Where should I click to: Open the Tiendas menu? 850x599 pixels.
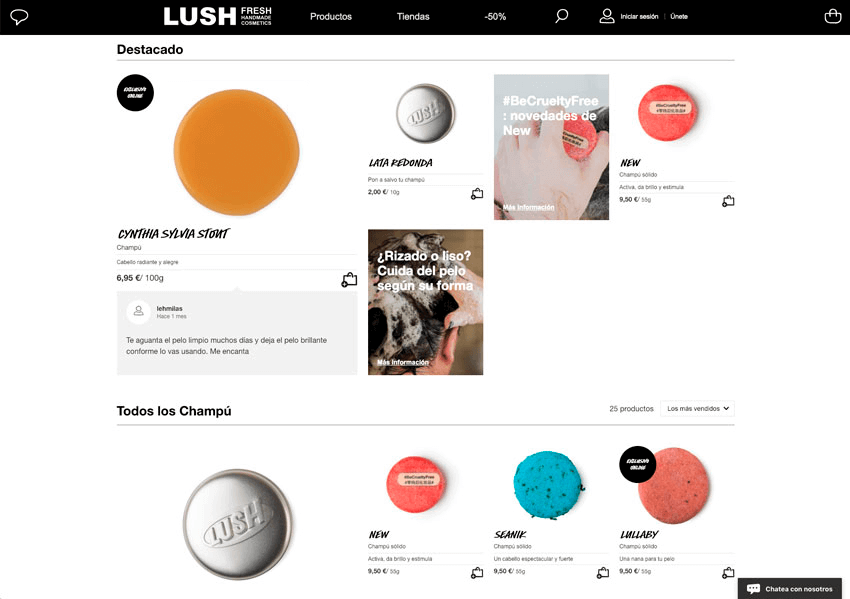pos(413,17)
